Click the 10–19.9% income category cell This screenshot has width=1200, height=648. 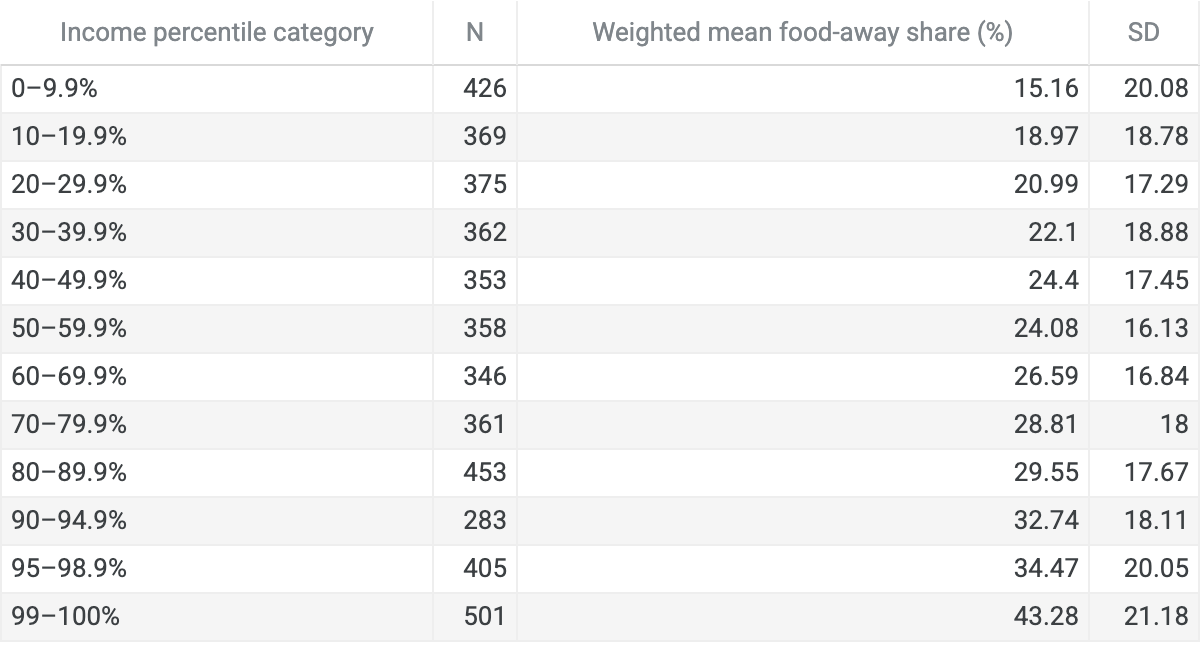click(216, 137)
